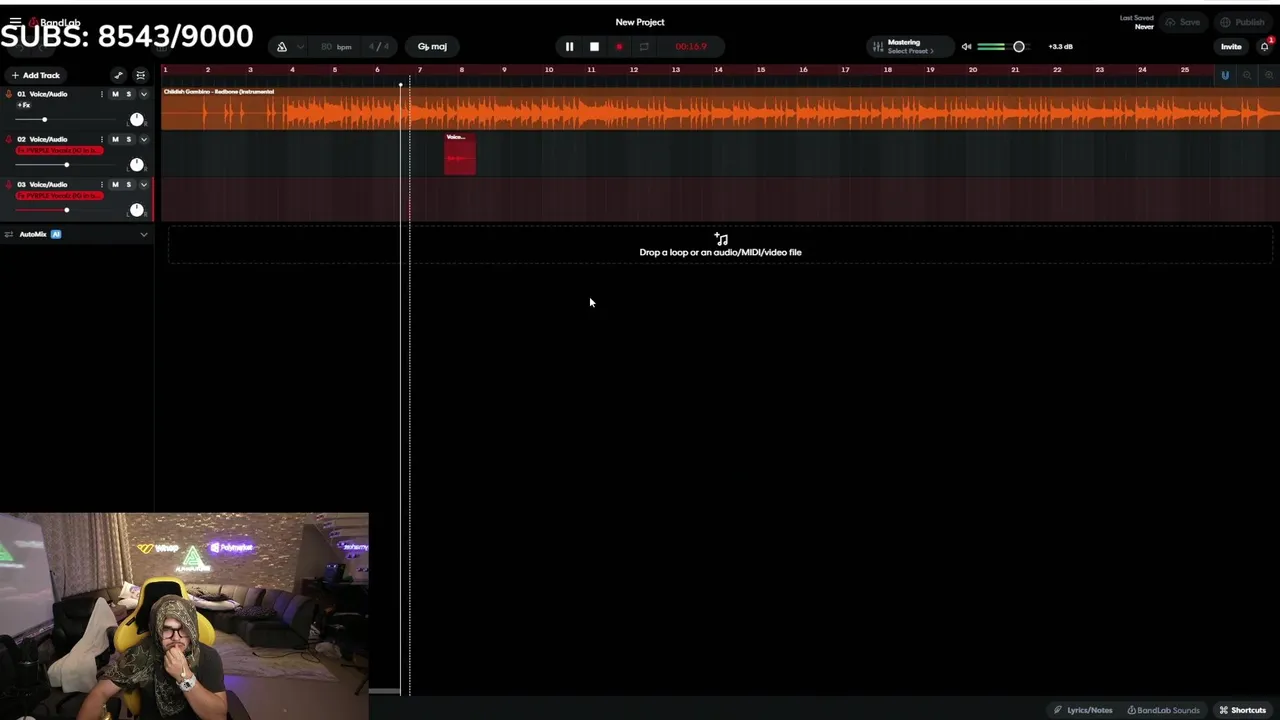Toggle the metronome icon
This screenshot has width=1280, height=720.
pyautogui.click(x=282, y=47)
